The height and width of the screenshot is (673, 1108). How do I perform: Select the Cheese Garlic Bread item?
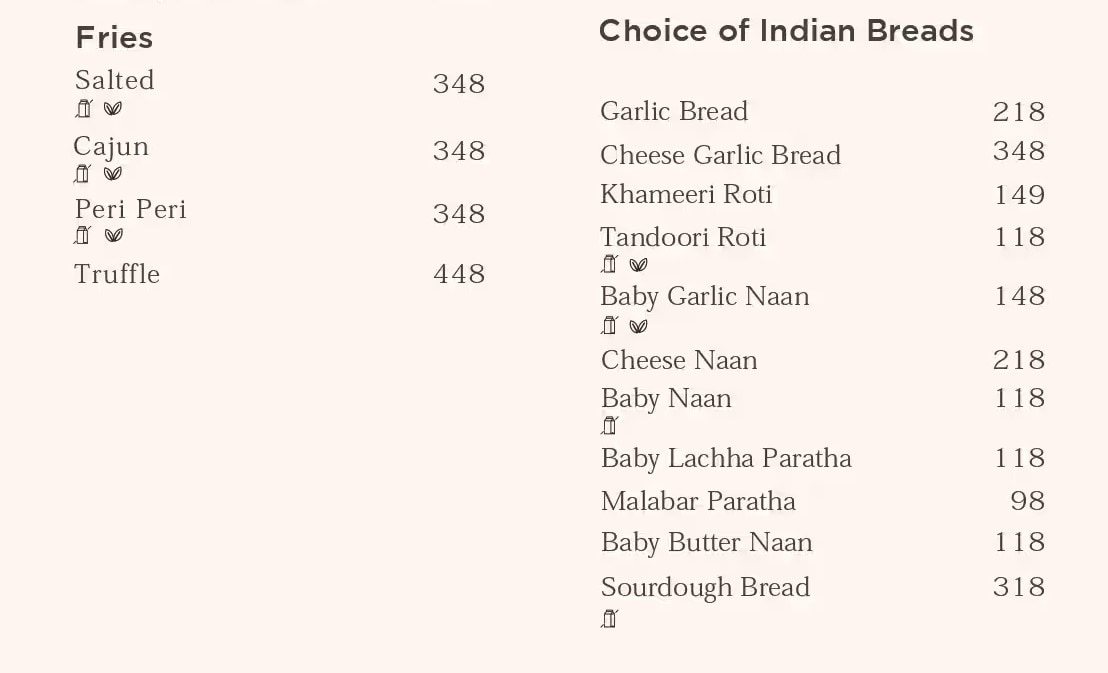[720, 155]
